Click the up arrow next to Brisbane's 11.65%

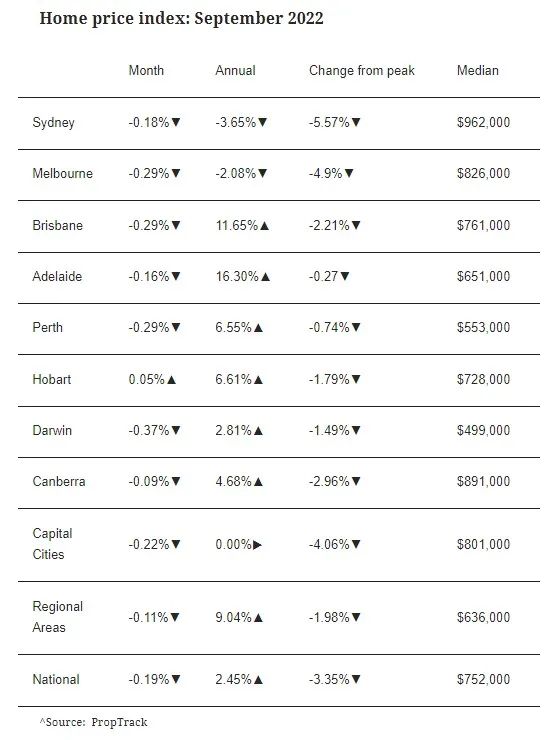pyautogui.click(x=264, y=226)
